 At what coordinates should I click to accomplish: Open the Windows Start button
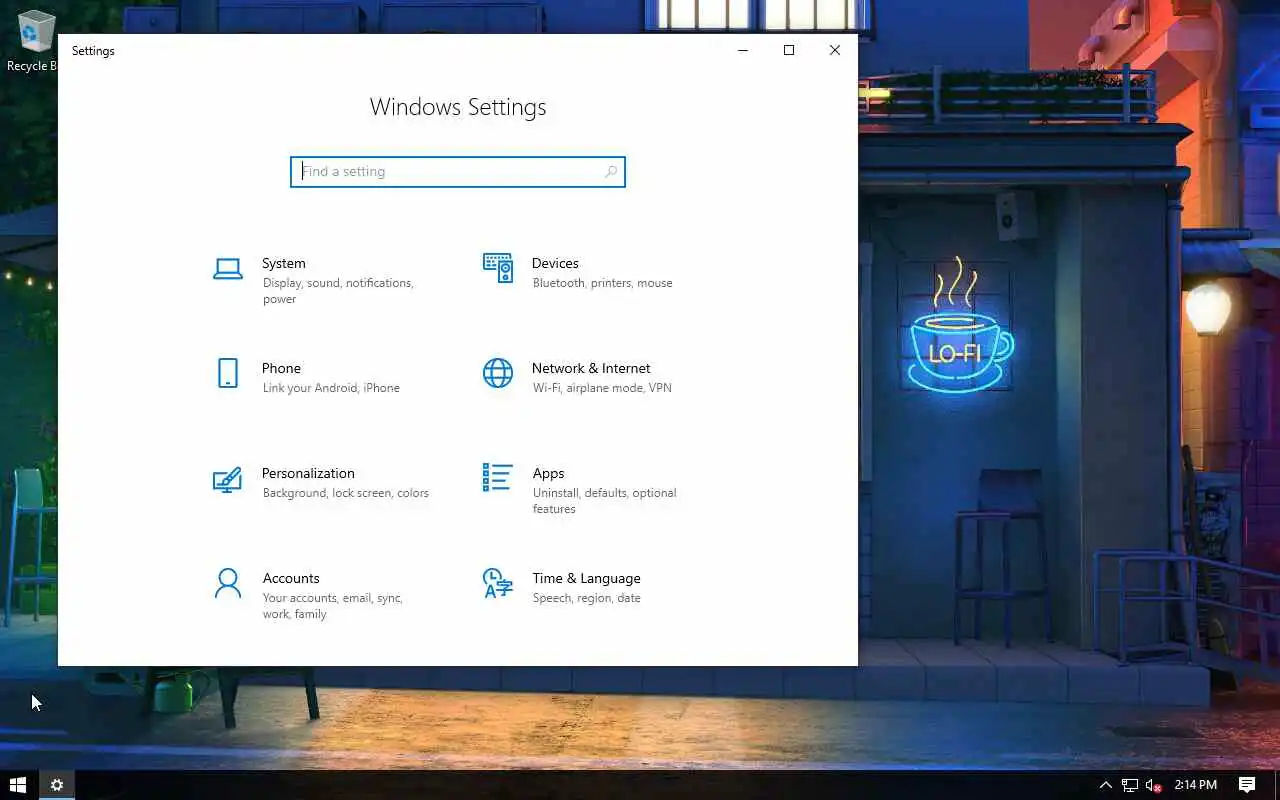tap(18, 785)
